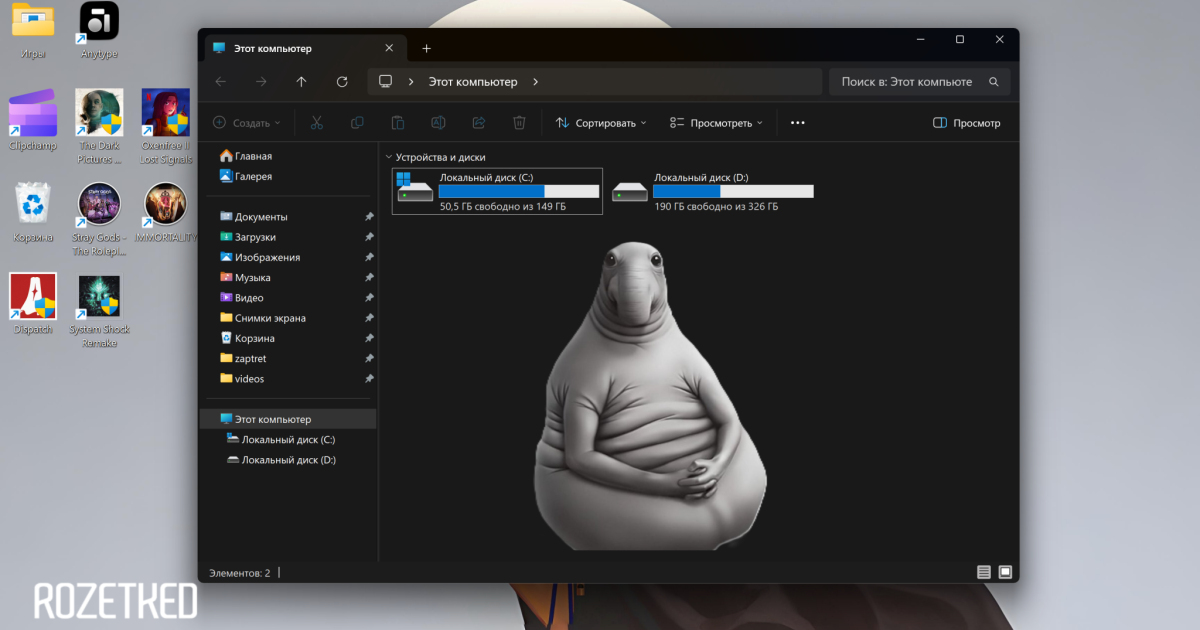Open the three-dot more options menu
1200x630 pixels.
tap(797, 123)
